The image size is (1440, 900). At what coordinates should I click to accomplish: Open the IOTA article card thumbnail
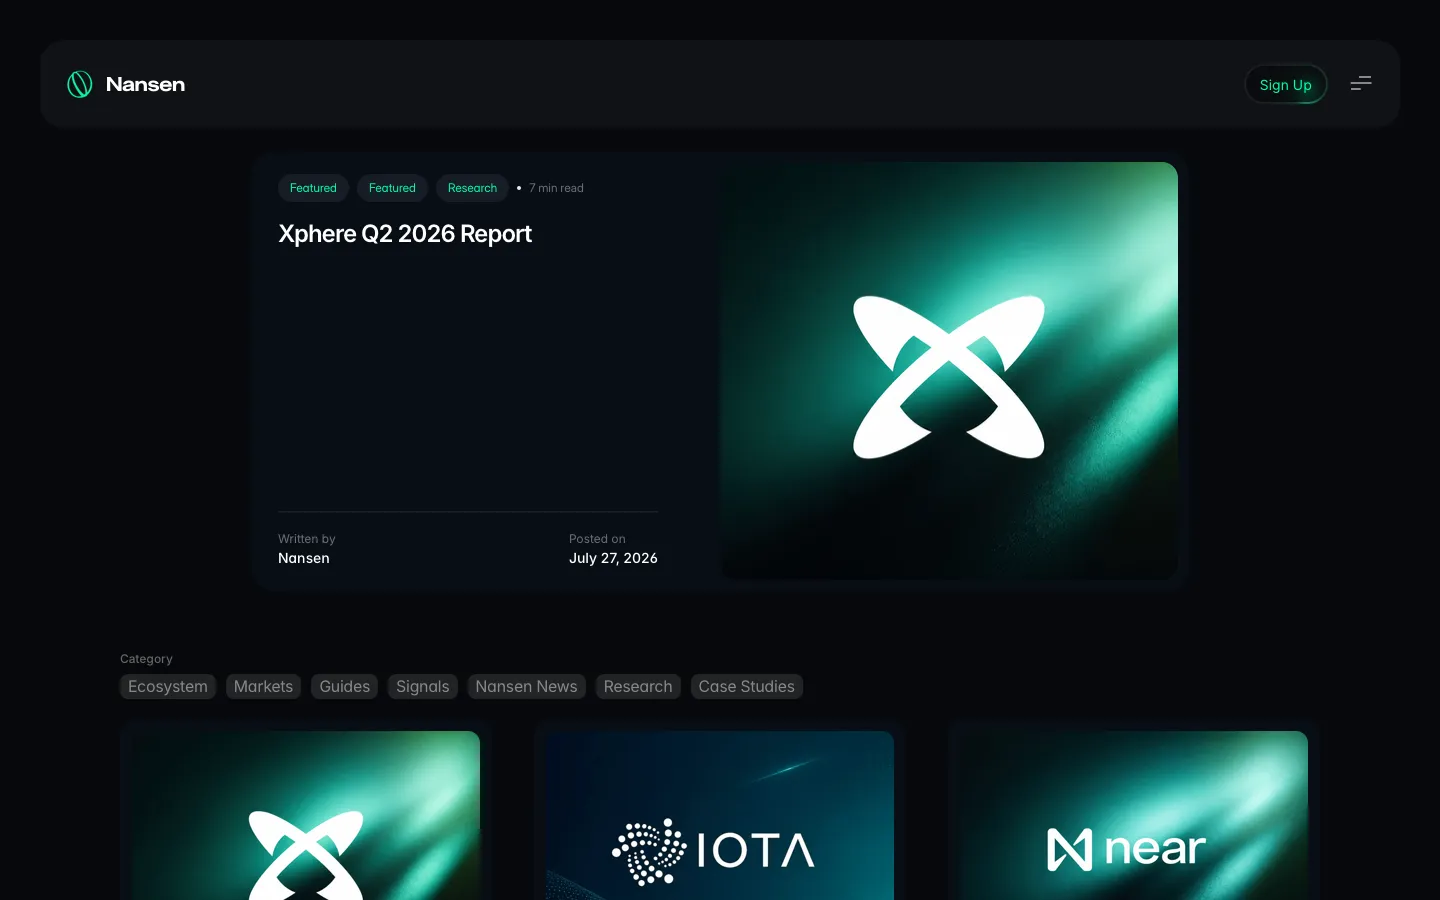[x=720, y=815]
